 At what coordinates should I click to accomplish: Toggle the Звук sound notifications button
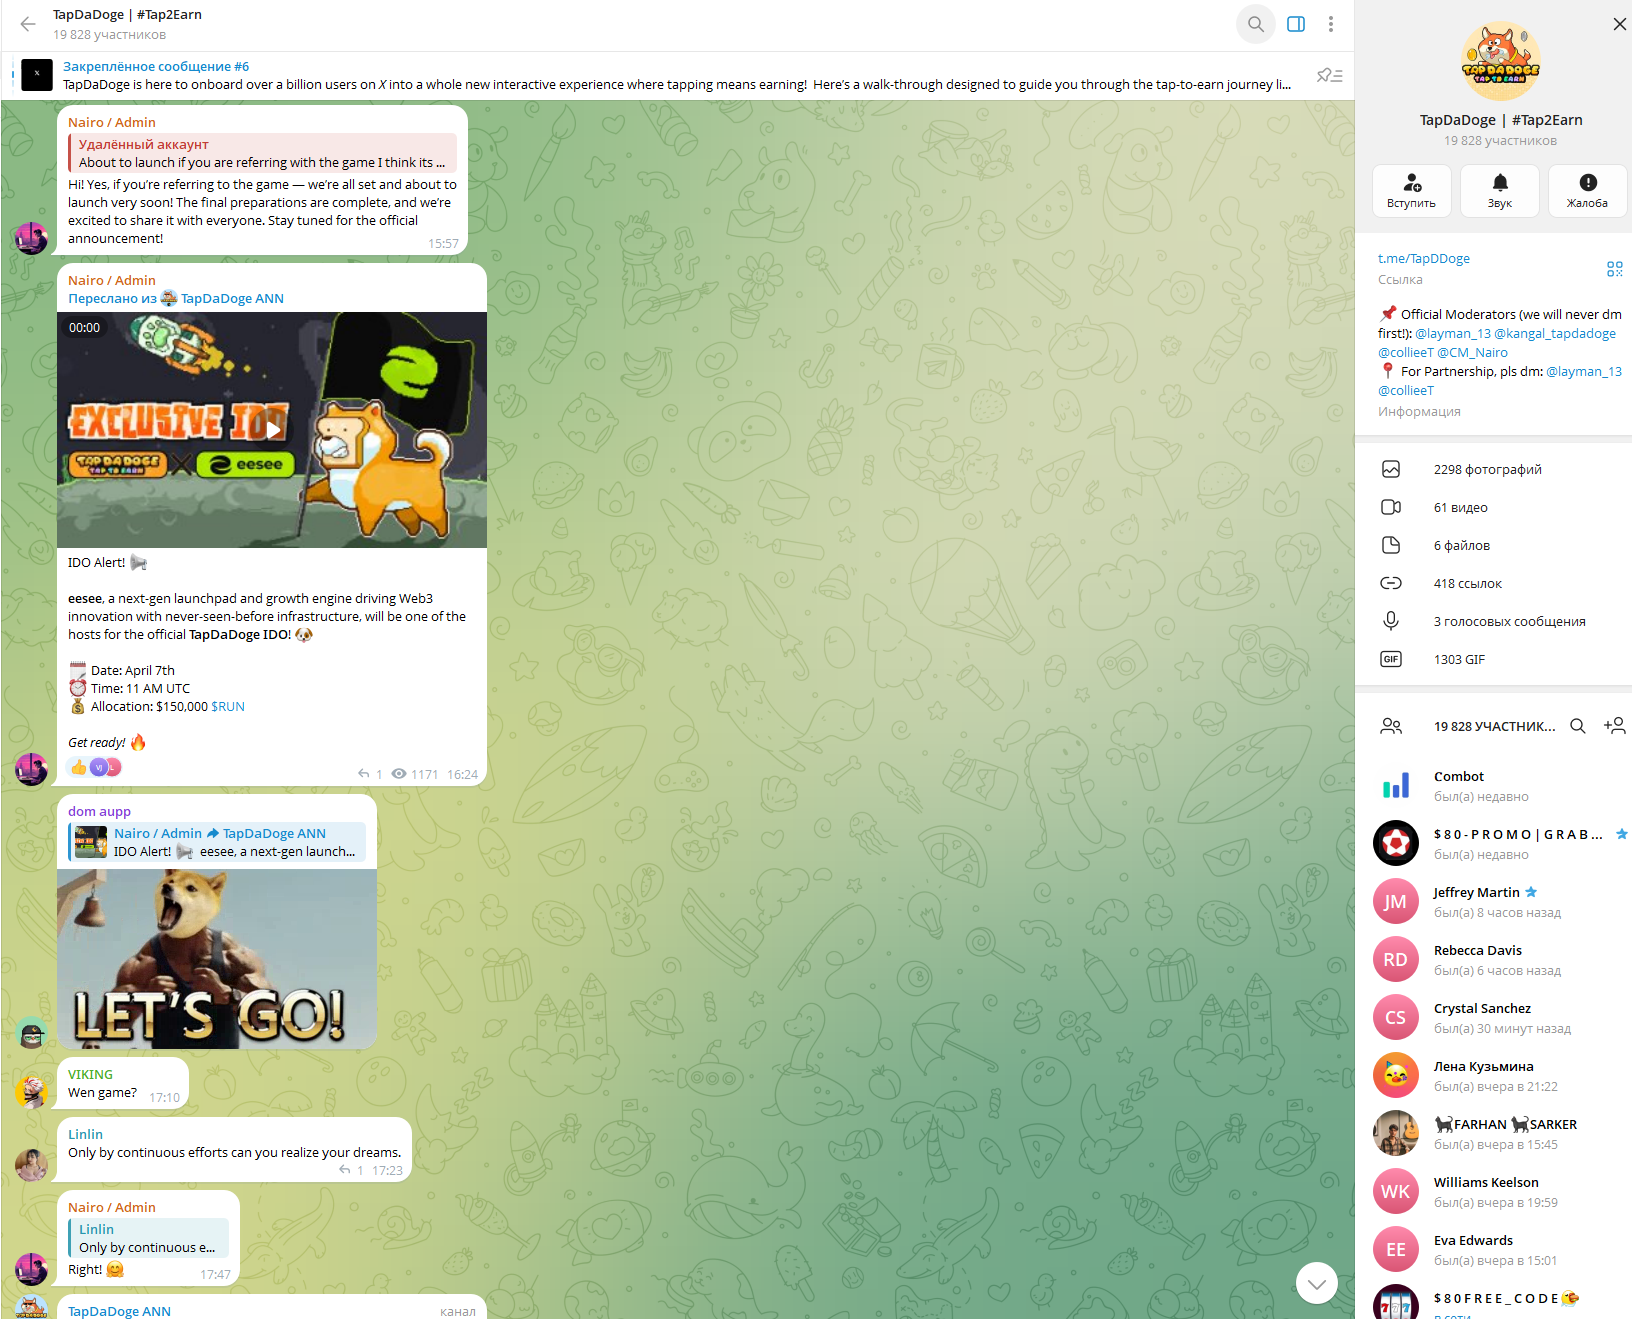(x=1499, y=190)
